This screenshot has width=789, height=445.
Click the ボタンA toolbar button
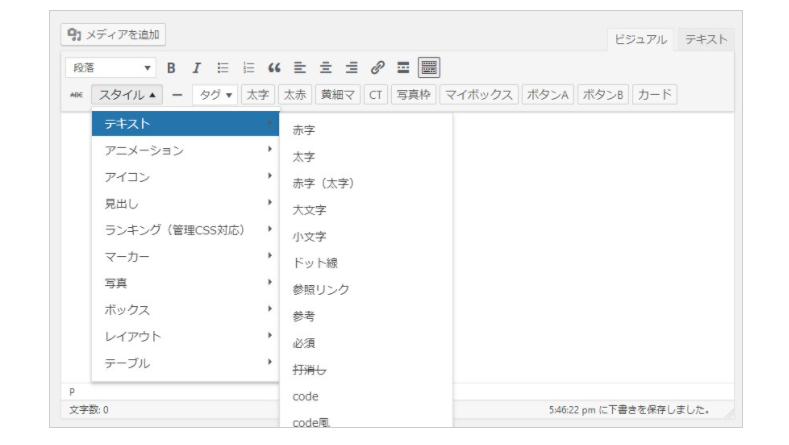(x=547, y=95)
